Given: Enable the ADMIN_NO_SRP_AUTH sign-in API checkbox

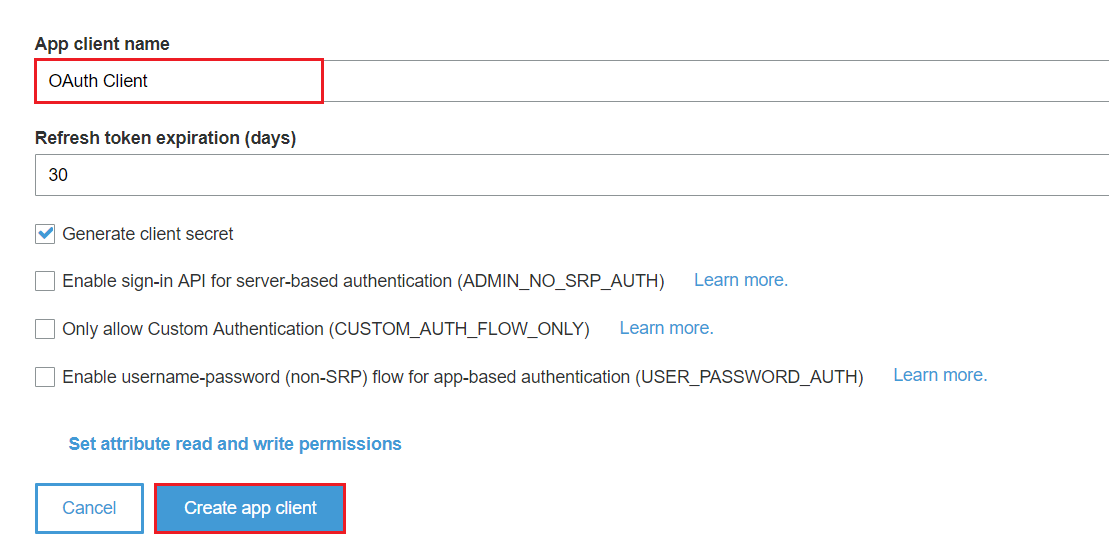Looking at the screenshot, I should click(45, 281).
